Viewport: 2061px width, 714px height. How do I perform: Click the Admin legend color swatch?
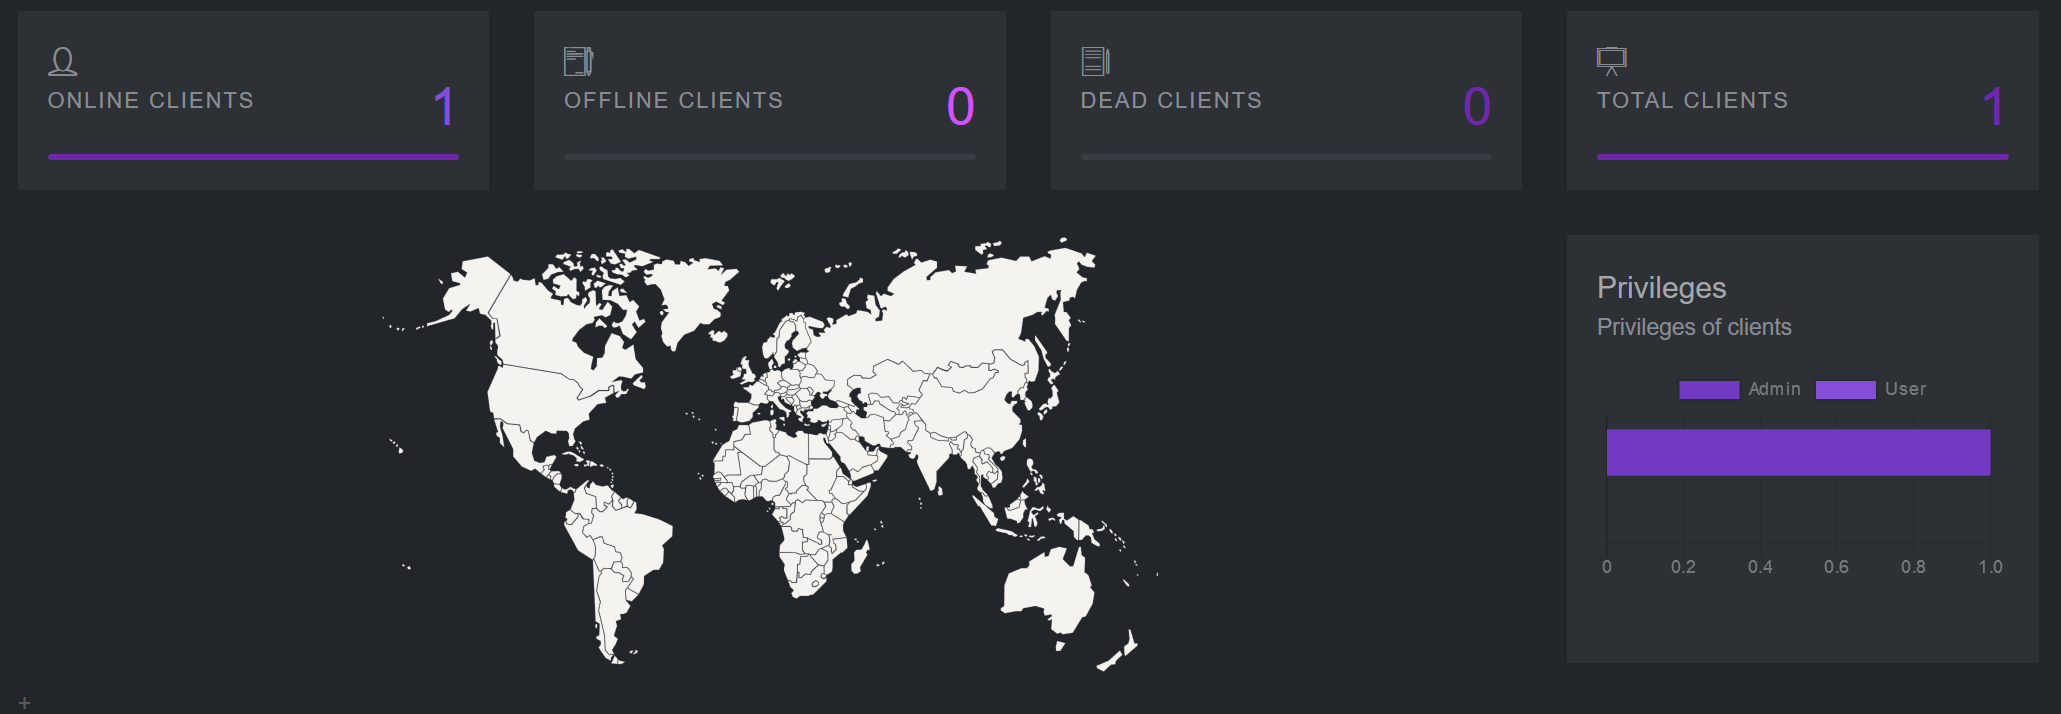click(1709, 390)
